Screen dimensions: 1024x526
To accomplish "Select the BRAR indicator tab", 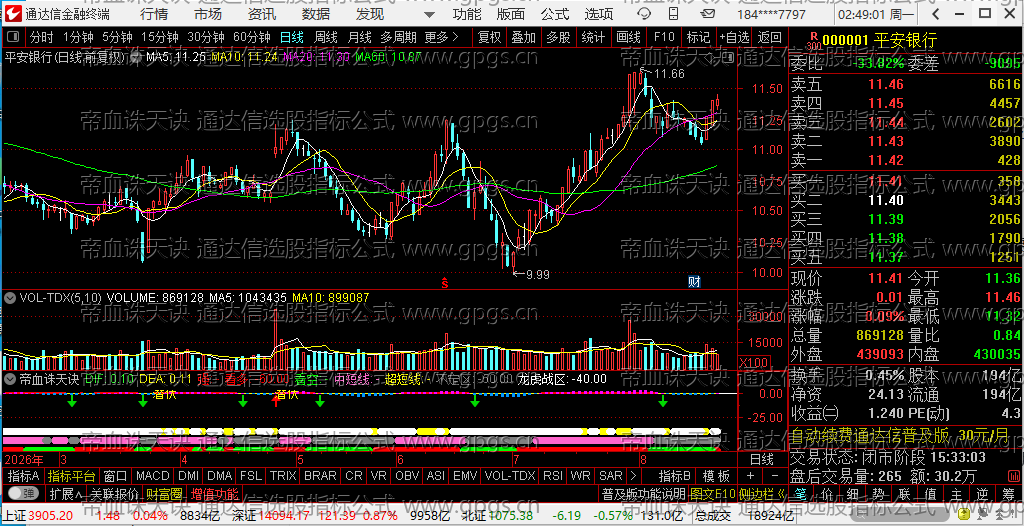I will [321, 475].
